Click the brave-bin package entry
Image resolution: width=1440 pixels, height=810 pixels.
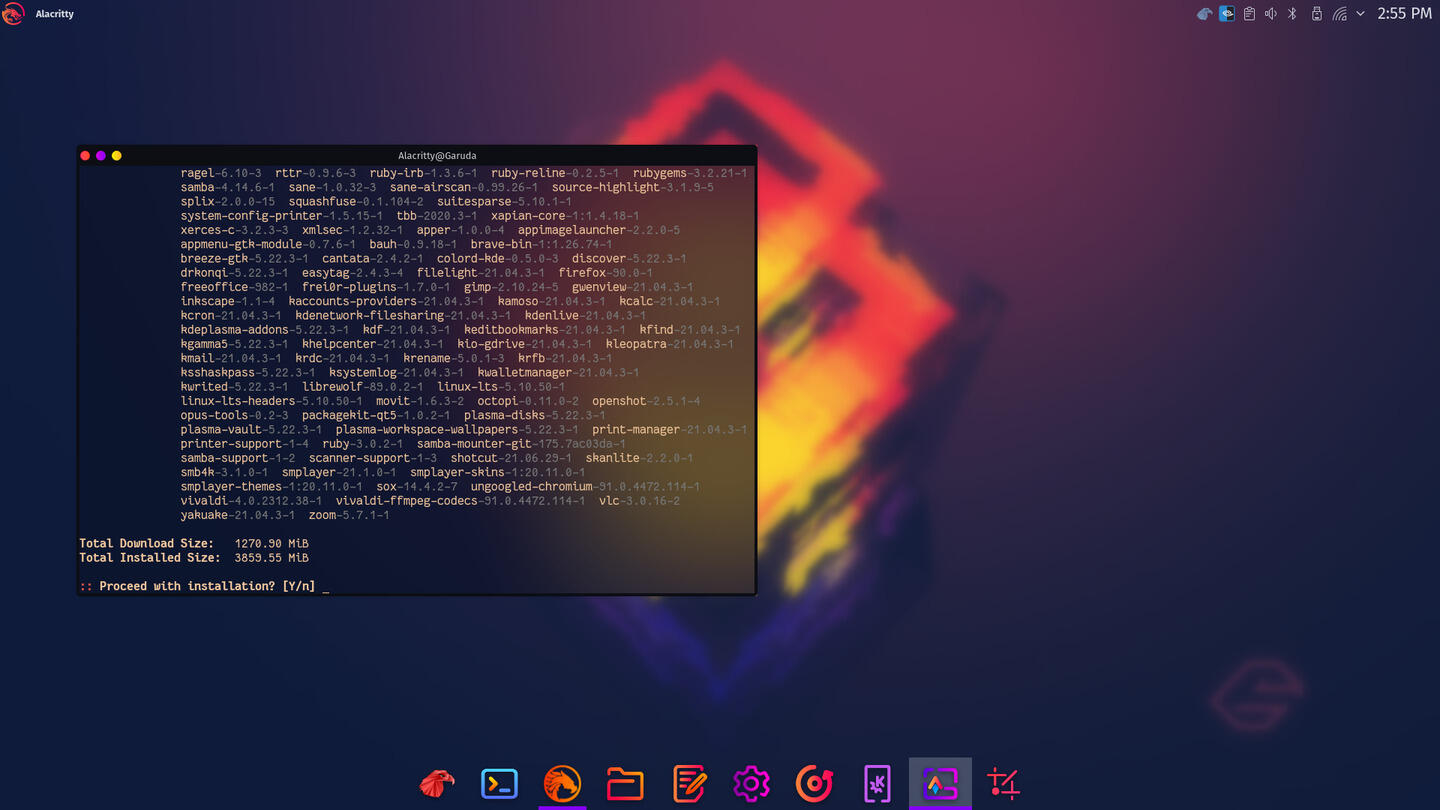(541, 244)
